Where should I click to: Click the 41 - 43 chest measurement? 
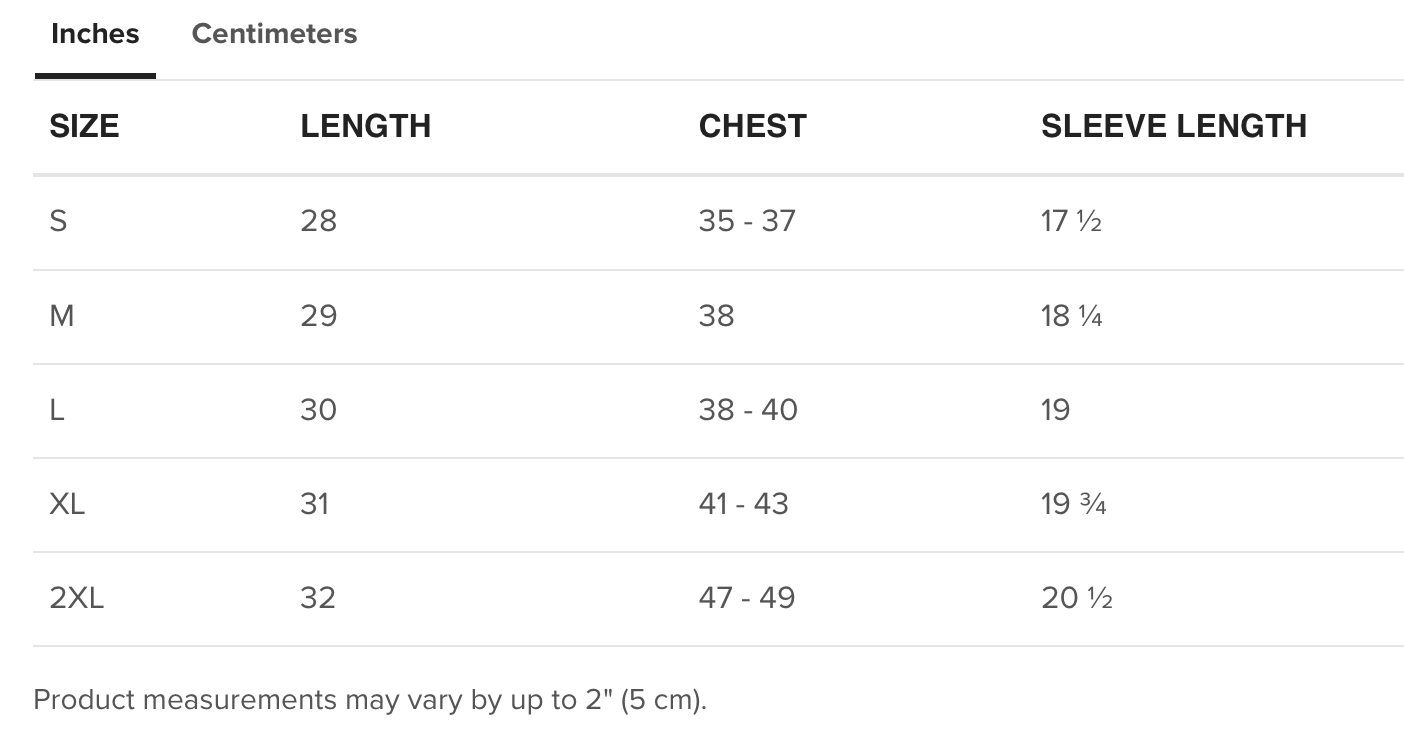pyautogui.click(x=744, y=504)
